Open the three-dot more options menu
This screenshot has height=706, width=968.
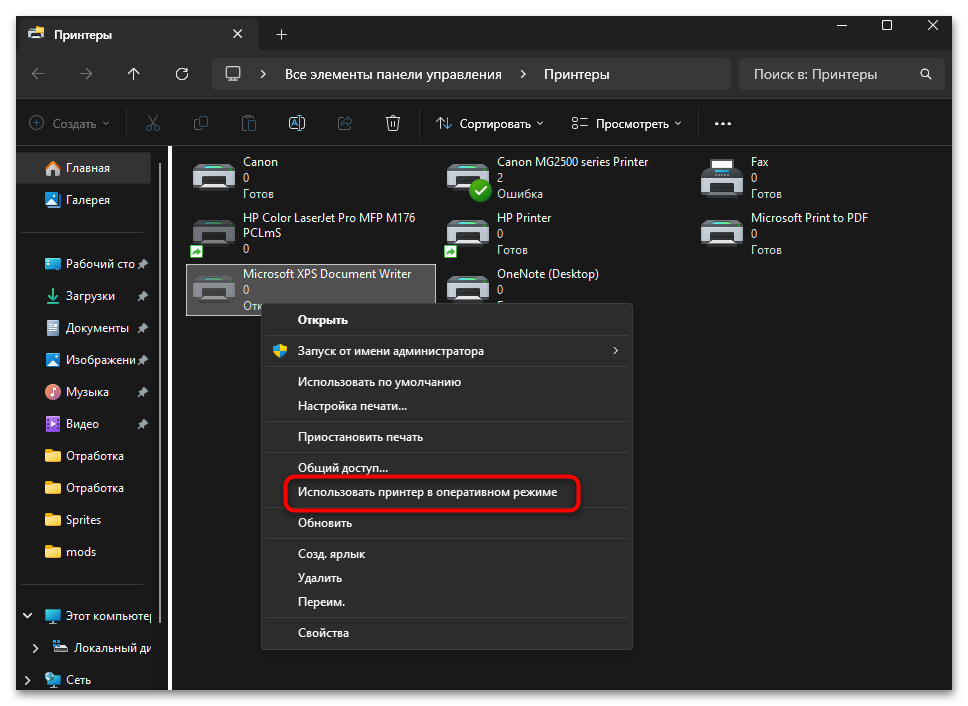click(722, 123)
